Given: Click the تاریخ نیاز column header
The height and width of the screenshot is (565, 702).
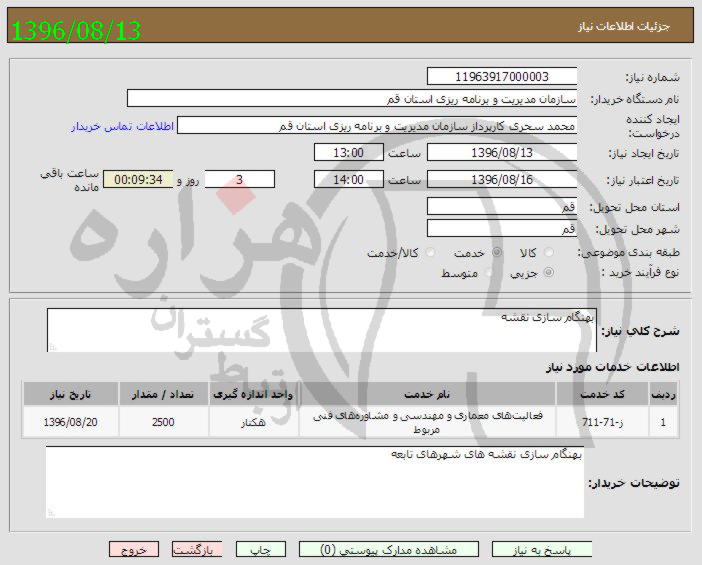Looking at the screenshot, I should pyautogui.click(x=71, y=394).
